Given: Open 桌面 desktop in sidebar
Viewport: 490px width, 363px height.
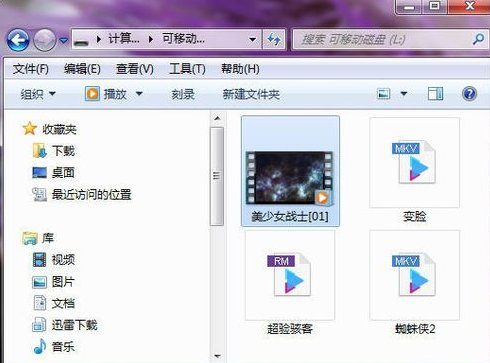Looking at the screenshot, I should (x=53, y=172).
